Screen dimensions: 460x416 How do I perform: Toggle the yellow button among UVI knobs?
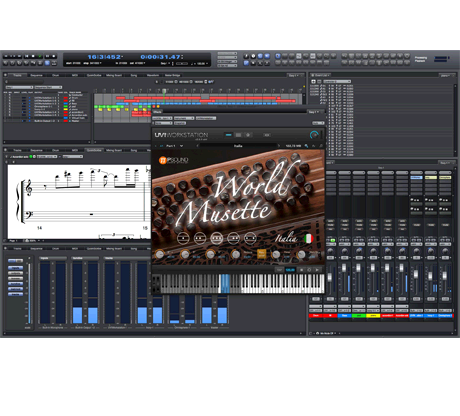262,254
